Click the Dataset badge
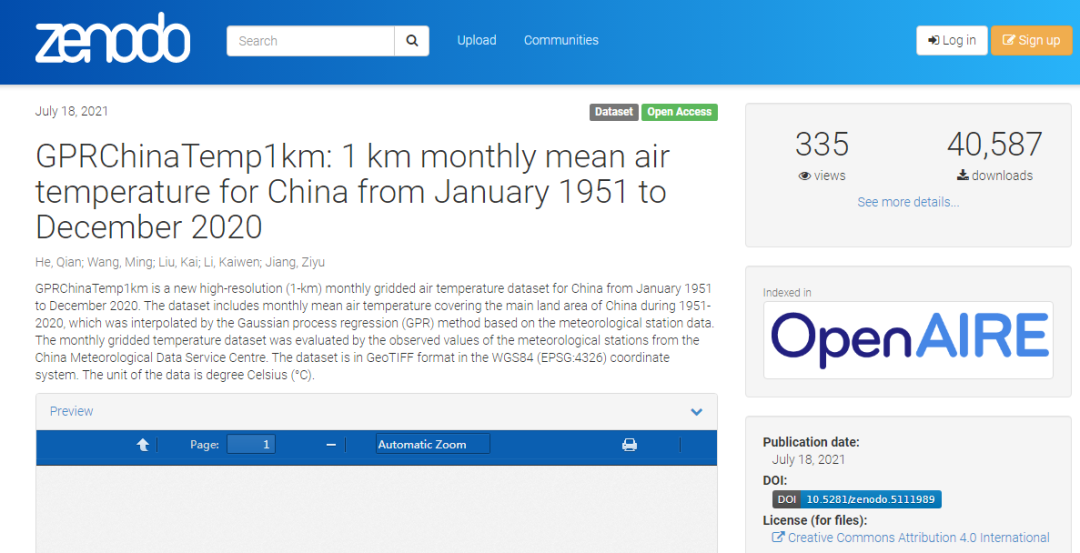The width and height of the screenshot is (1080, 553). point(614,112)
